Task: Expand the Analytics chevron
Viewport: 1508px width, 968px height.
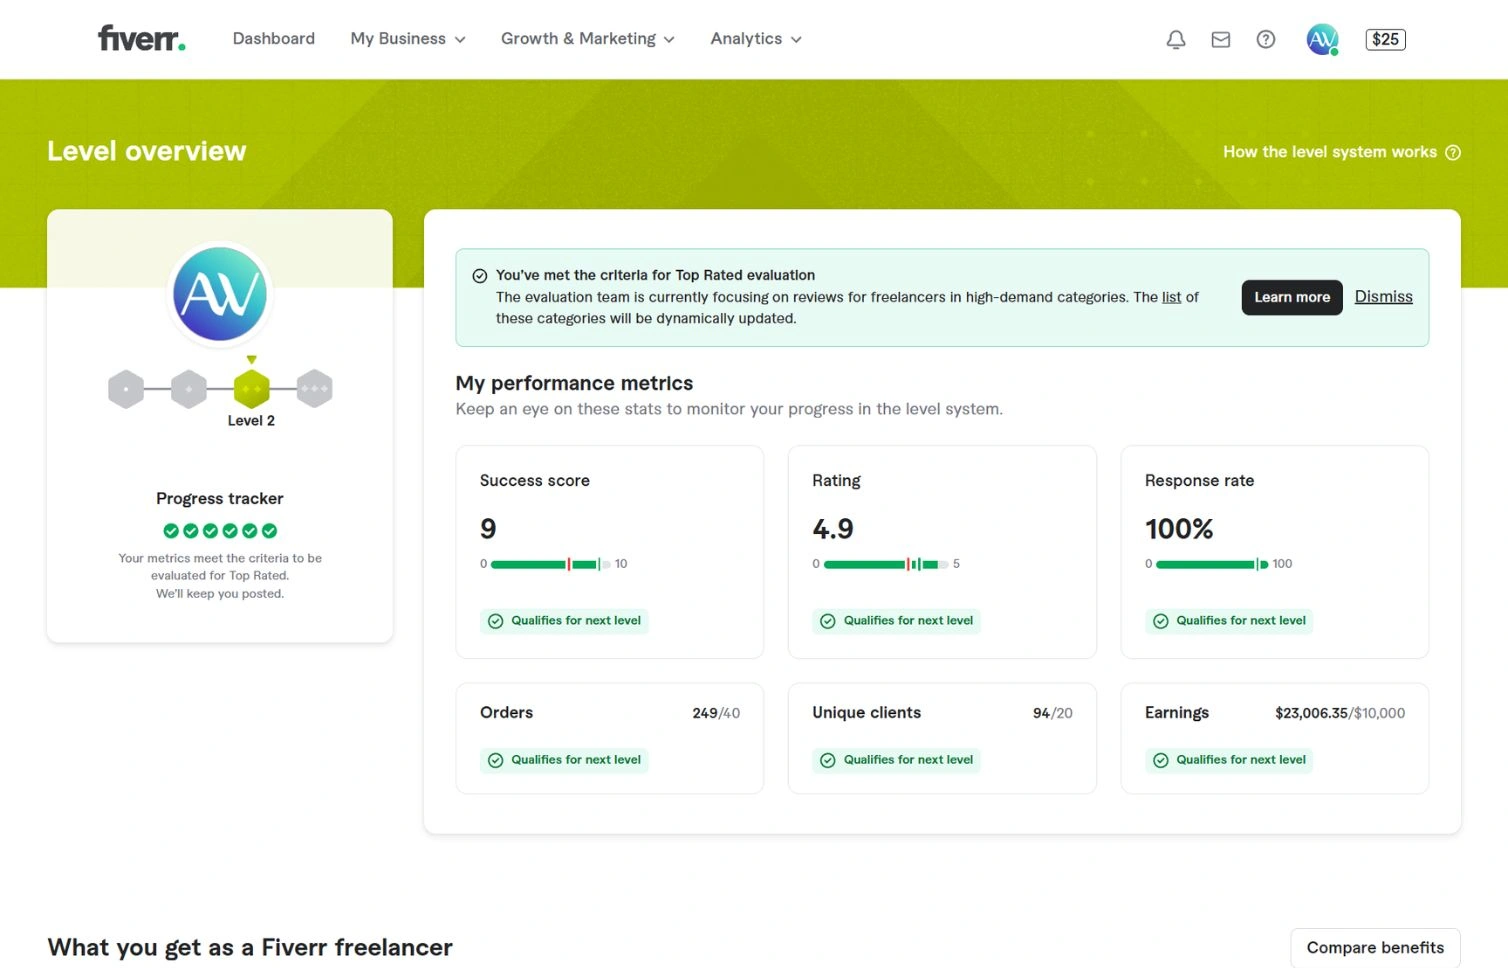Action: point(796,40)
